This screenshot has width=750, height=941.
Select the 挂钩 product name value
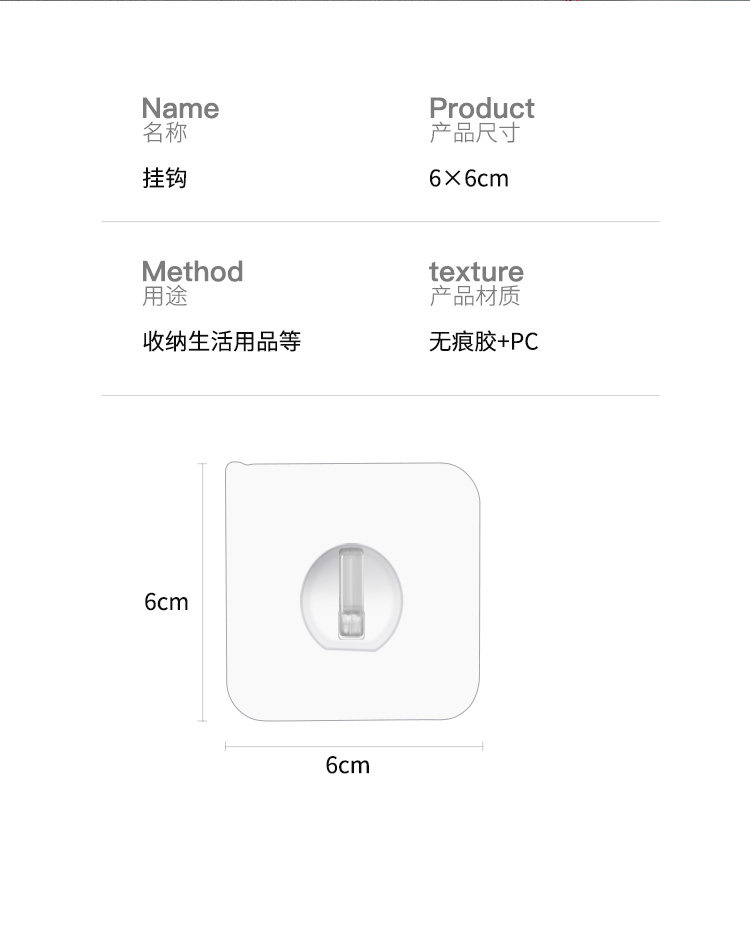tap(165, 179)
